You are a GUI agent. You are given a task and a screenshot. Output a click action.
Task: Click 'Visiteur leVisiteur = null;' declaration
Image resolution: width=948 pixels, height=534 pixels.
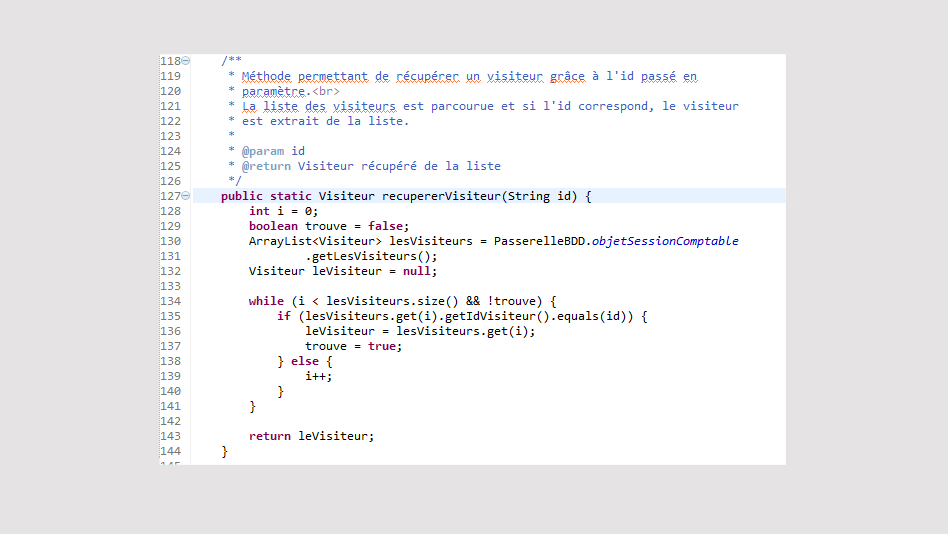tap(343, 272)
